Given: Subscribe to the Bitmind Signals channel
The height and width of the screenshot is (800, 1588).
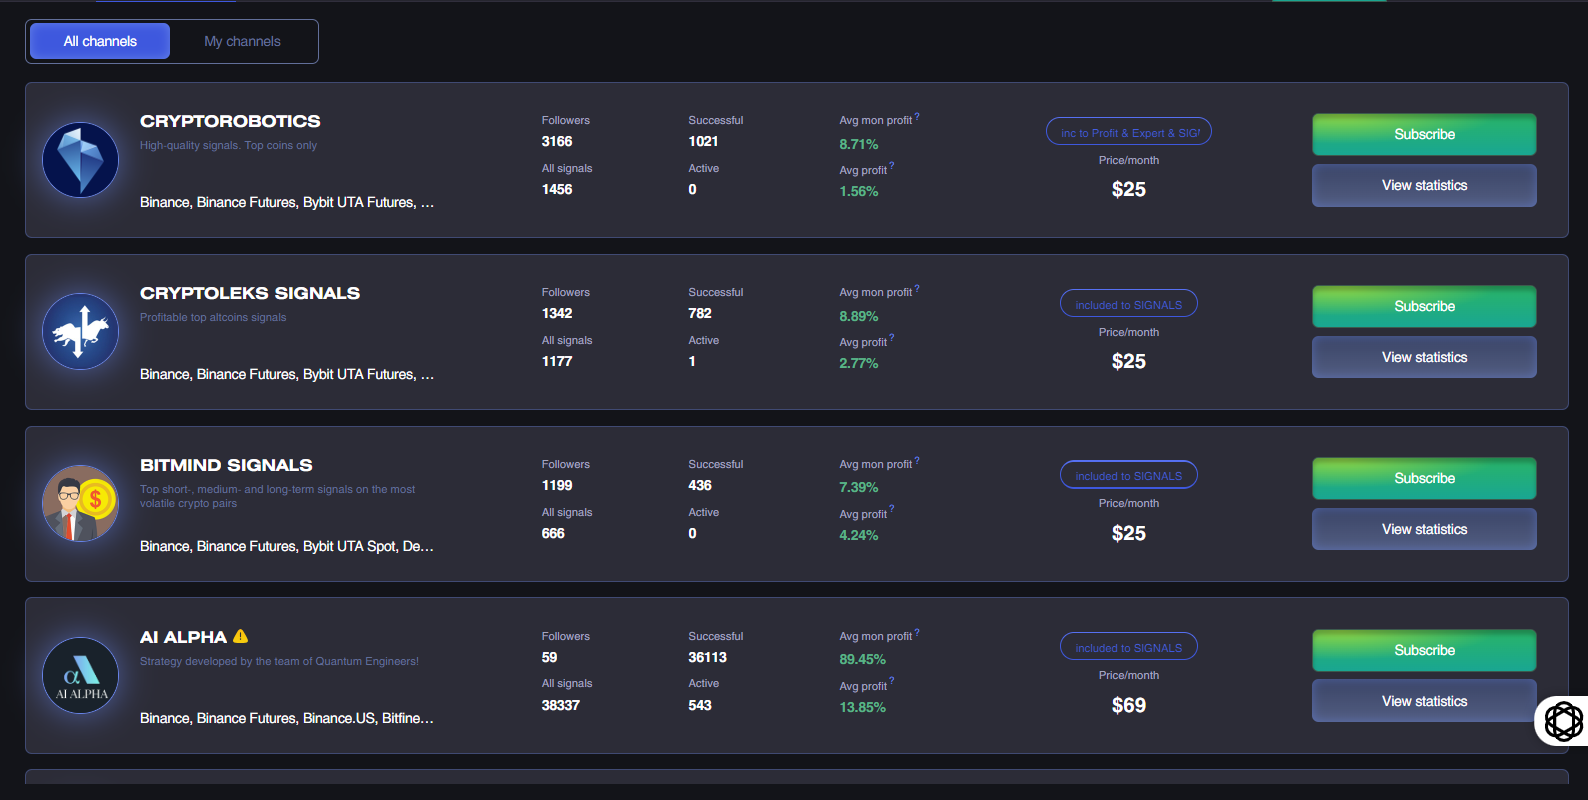Looking at the screenshot, I should (x=1423, y=478).
